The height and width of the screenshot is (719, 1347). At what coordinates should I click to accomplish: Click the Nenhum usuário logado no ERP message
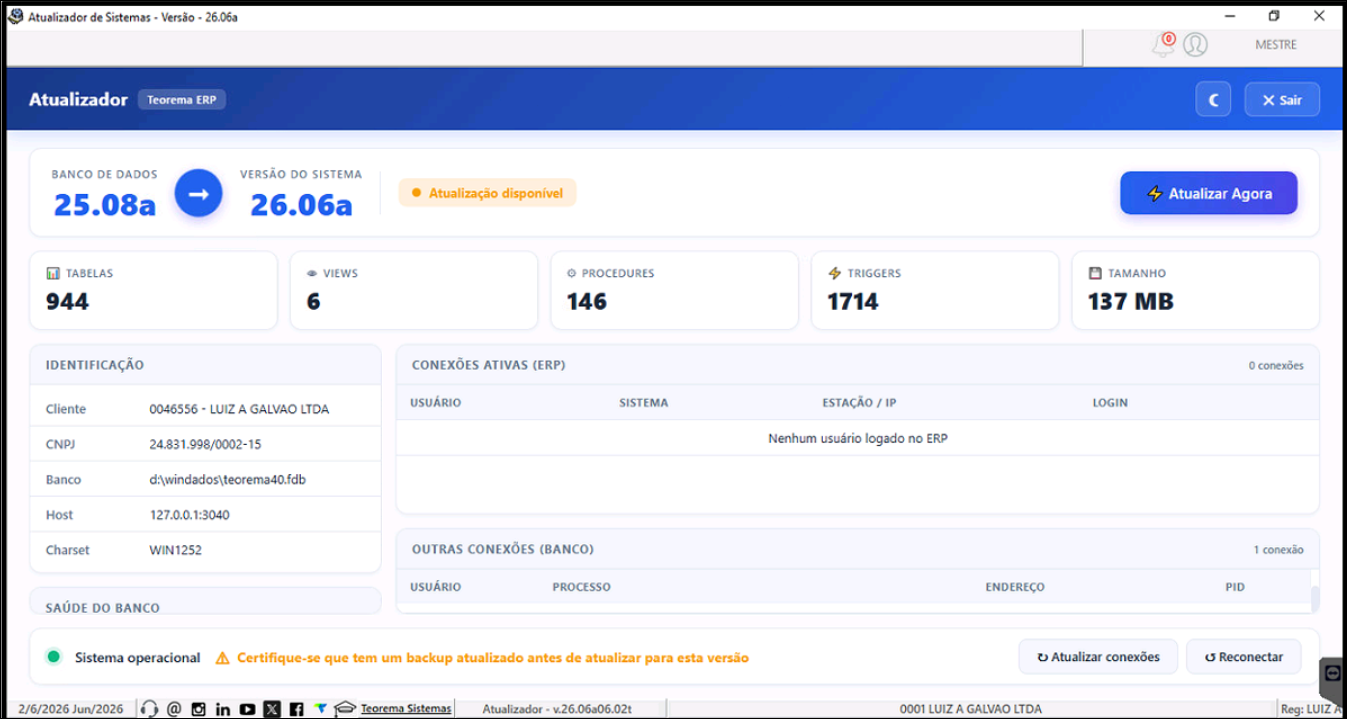click(x=858, y=438)
